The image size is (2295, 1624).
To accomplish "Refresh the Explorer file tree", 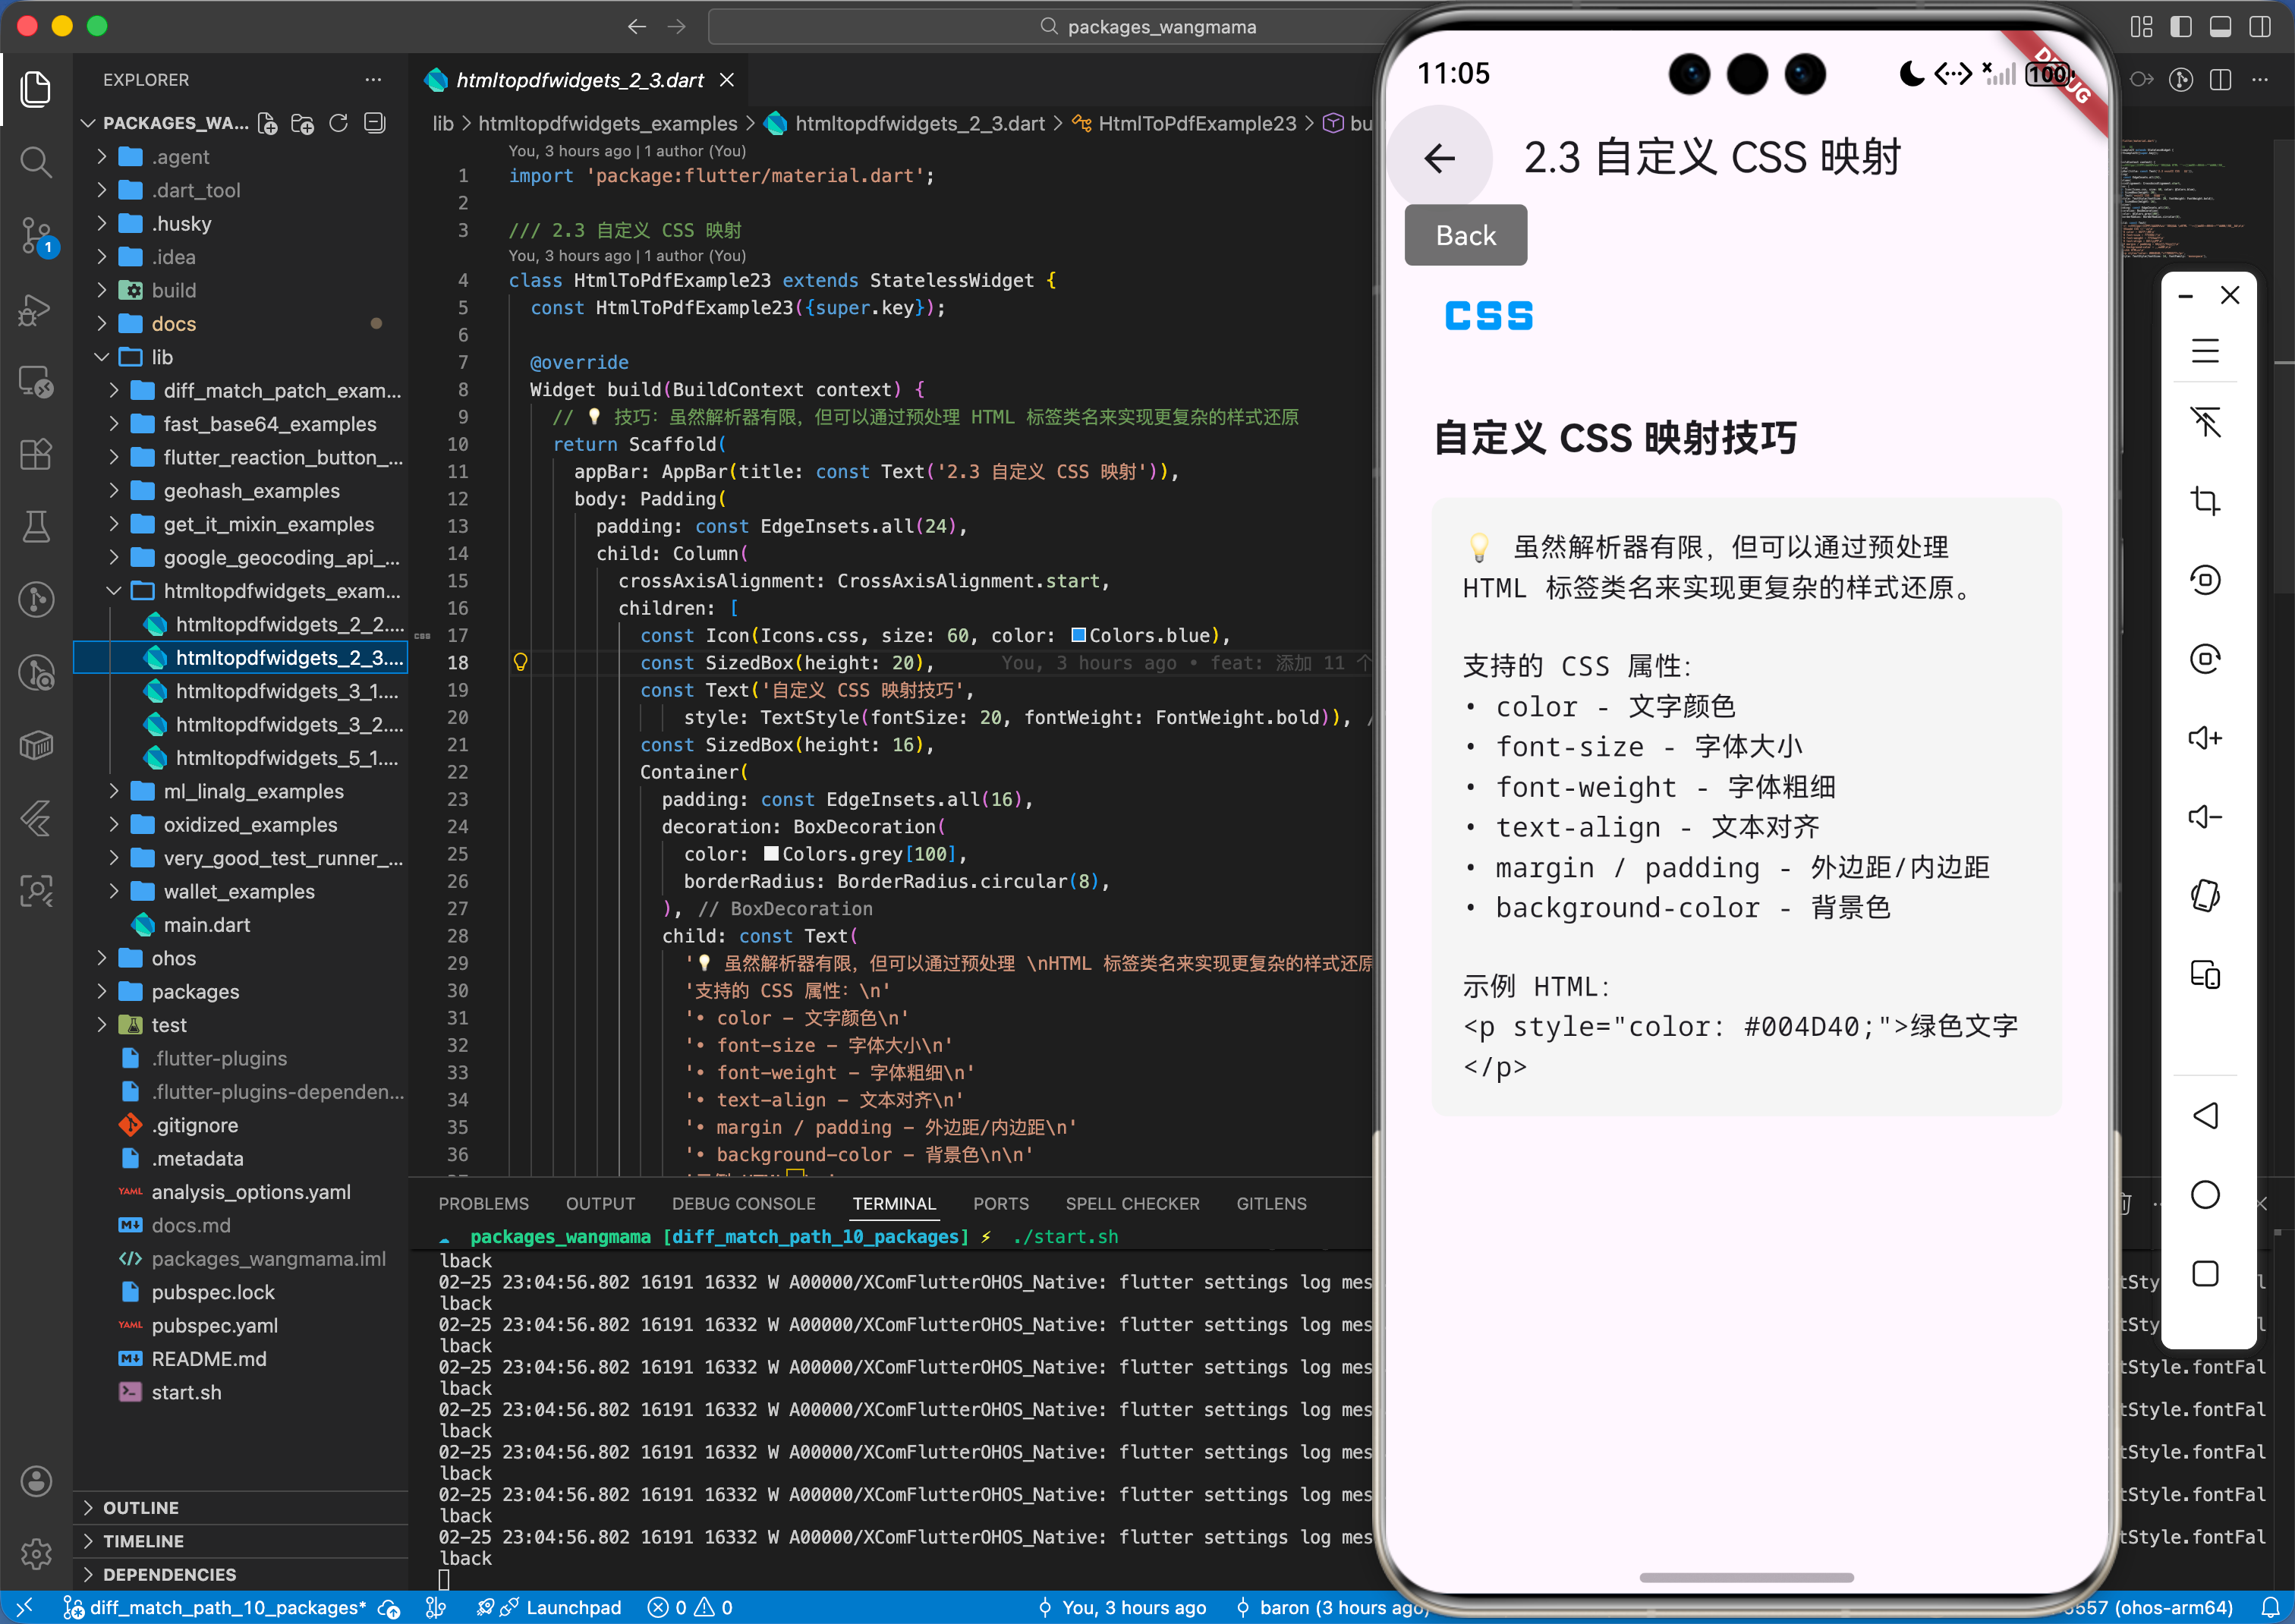I will tap(338, 123).
